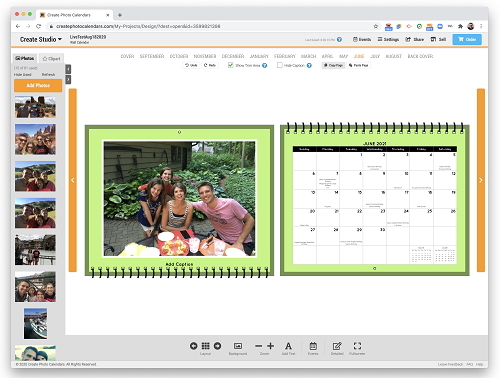Toggle the Show Trim Area checkbox

tap(230, 65)
